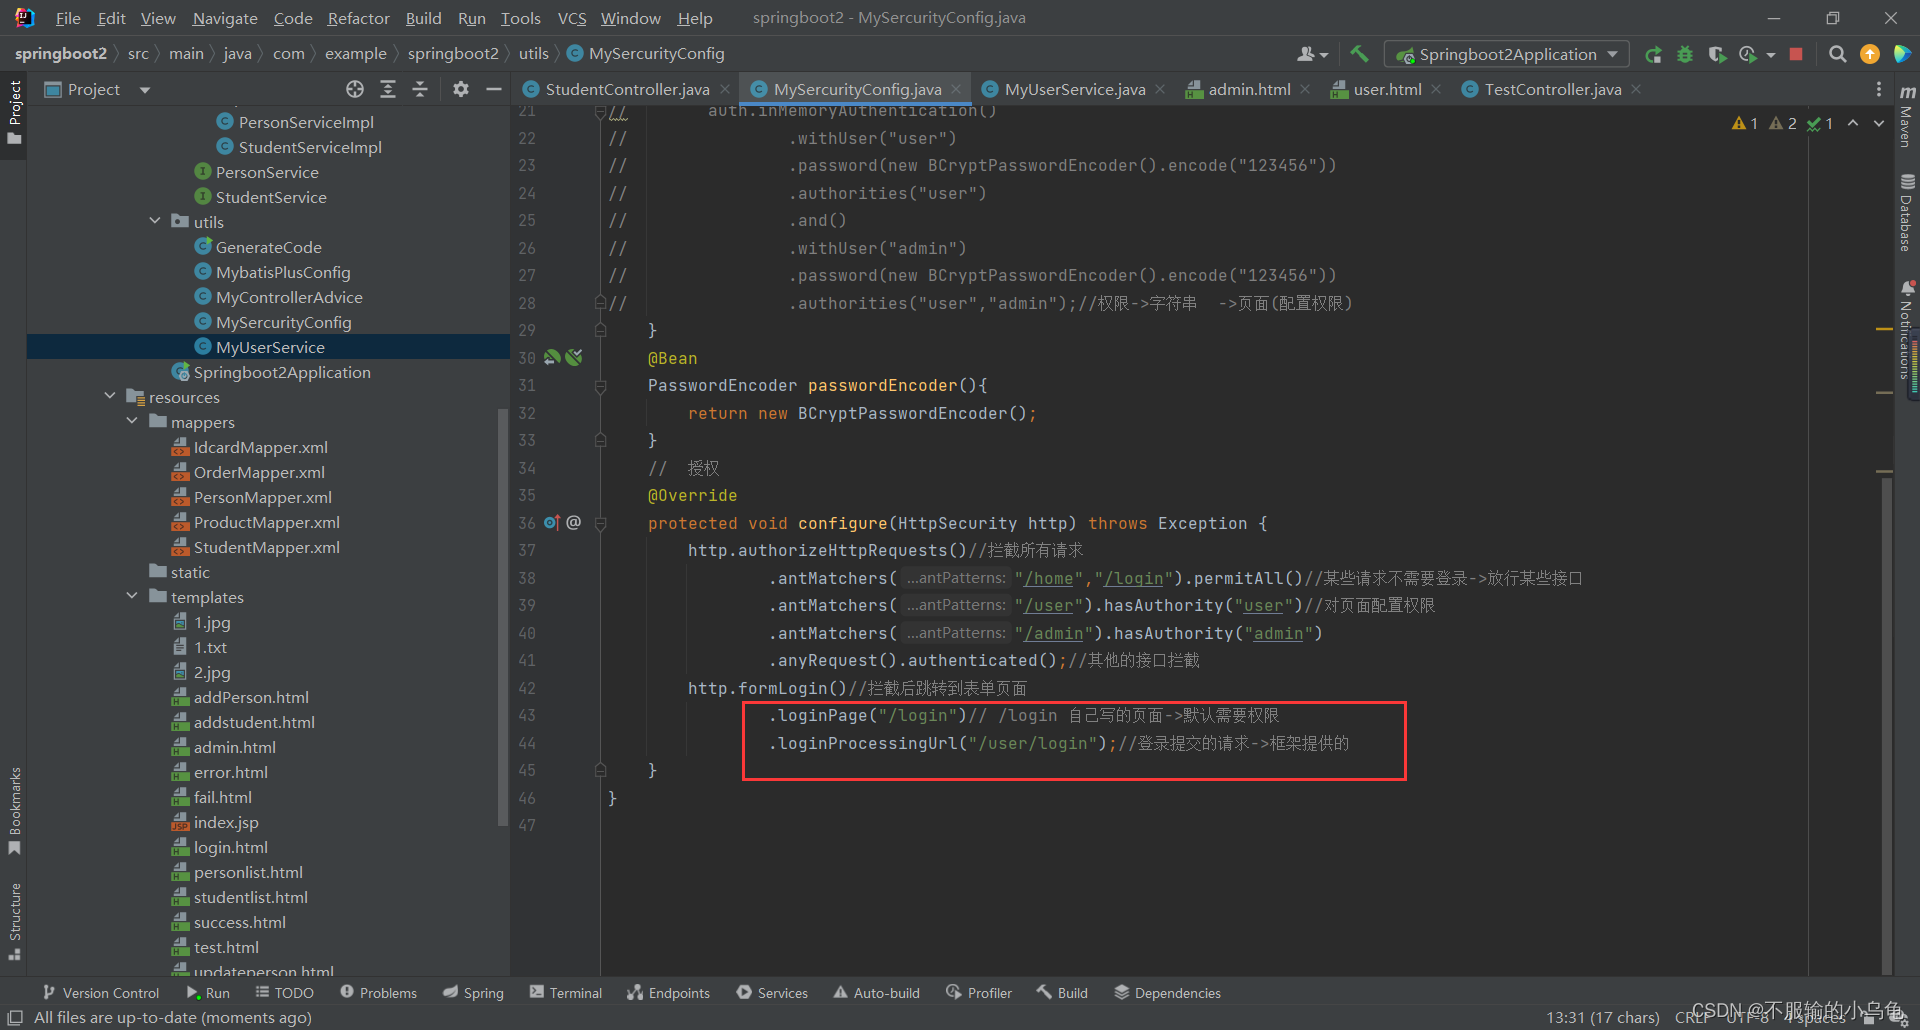Screen dimensions: 1920x1030
Task: Click the editor vertical scrollbar
Action: (1886, 725)
